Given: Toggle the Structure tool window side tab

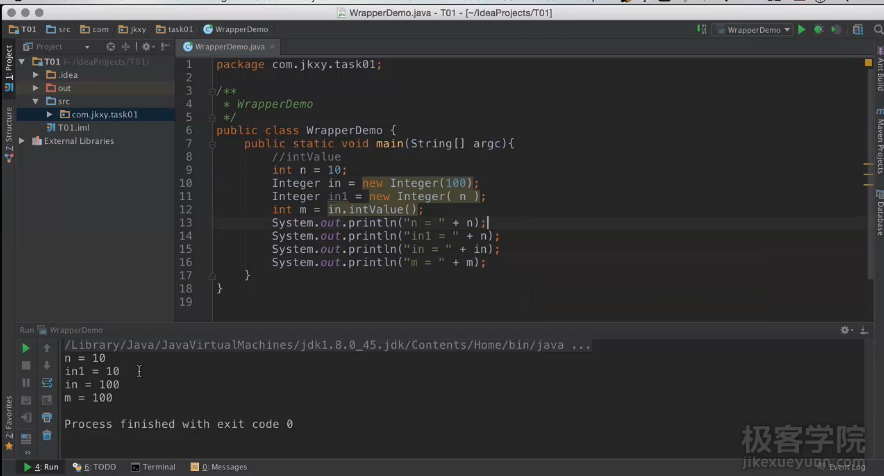Looking at the screenshot, I should (x=9, y=134).
